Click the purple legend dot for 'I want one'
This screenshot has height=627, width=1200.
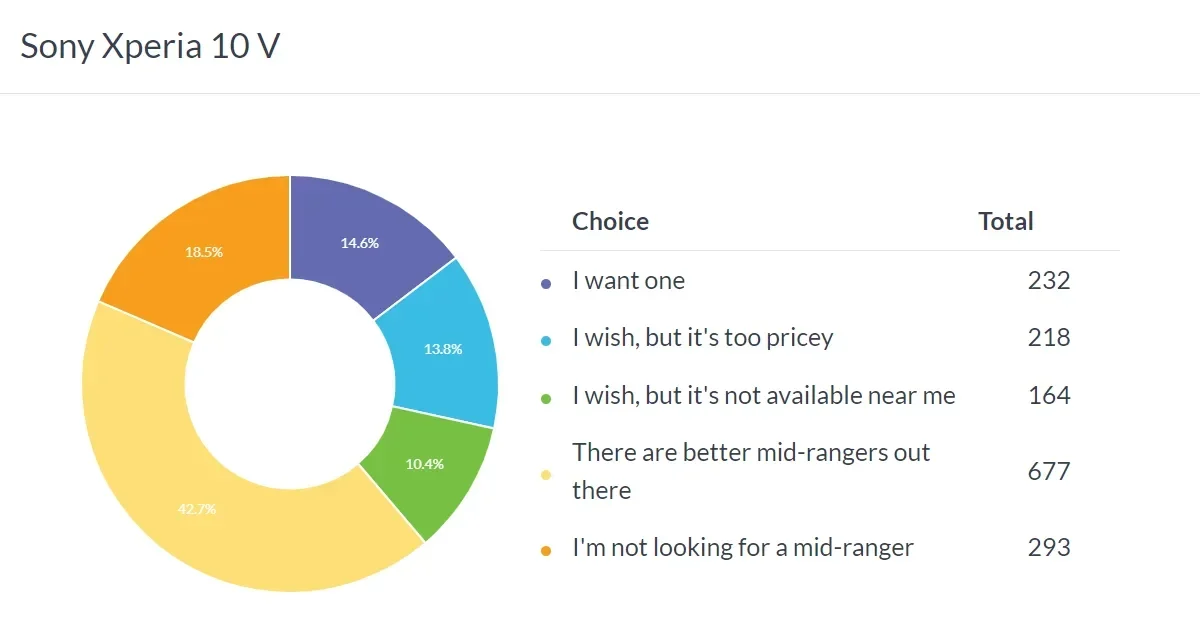coord(546,284)
